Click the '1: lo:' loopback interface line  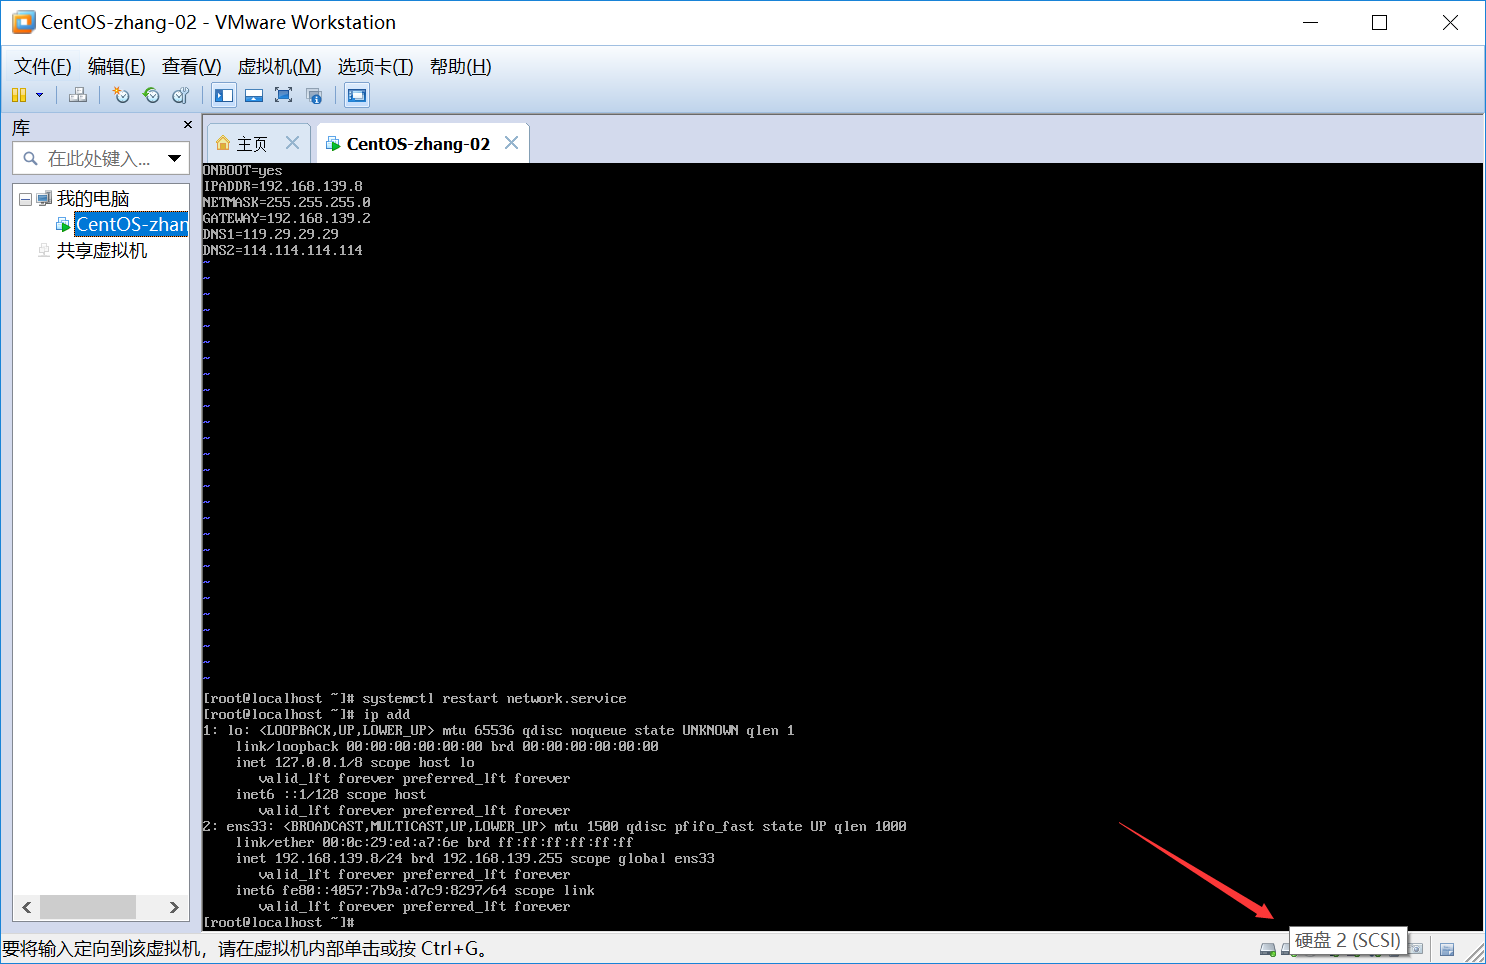pyautogui.click(x=499, y=730)
